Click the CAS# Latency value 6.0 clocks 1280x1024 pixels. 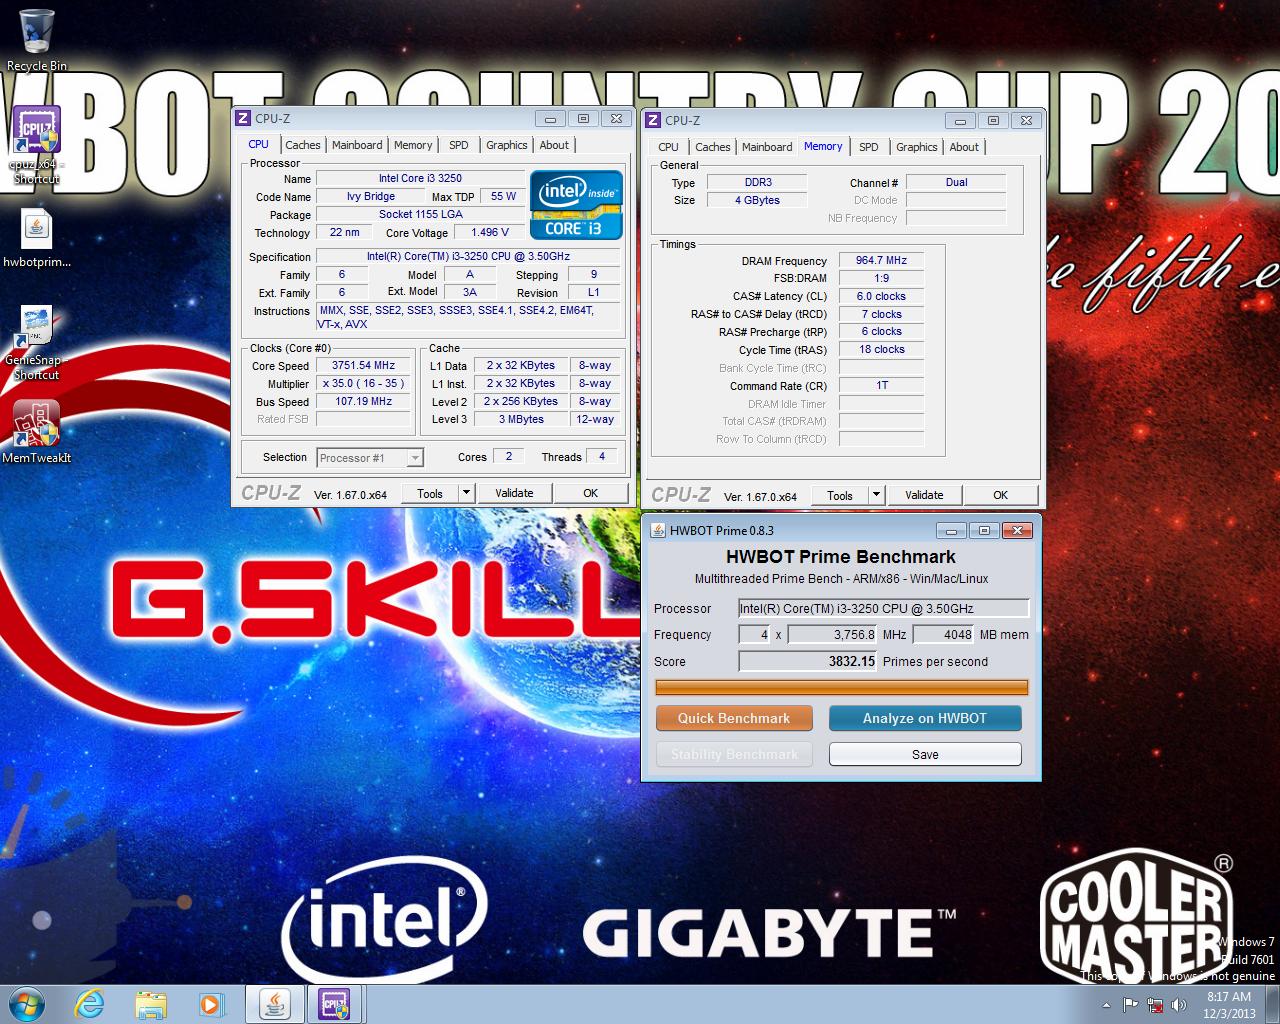tap(882, 296)
